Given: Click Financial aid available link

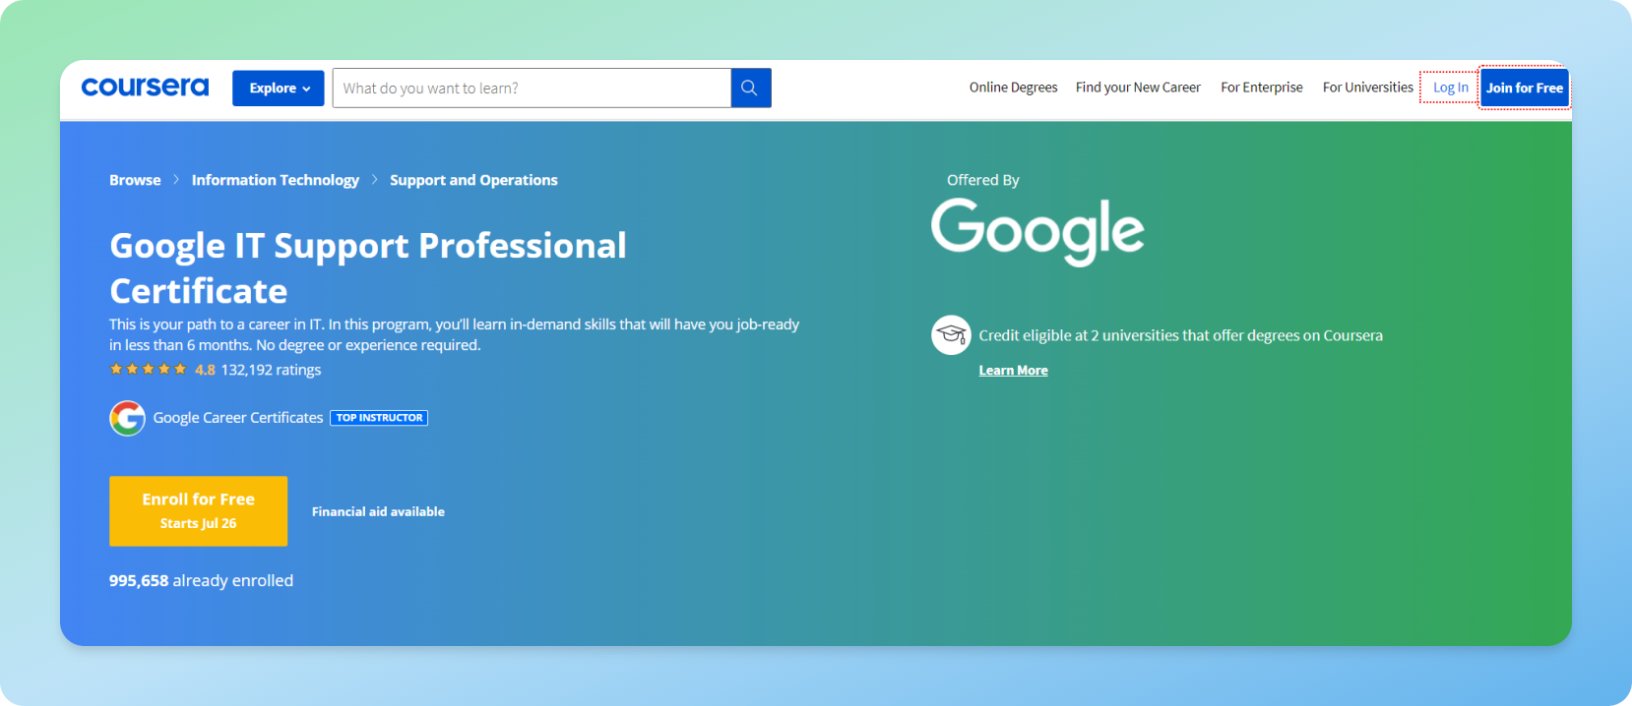Looking at the screenshot, I should 378,512.
